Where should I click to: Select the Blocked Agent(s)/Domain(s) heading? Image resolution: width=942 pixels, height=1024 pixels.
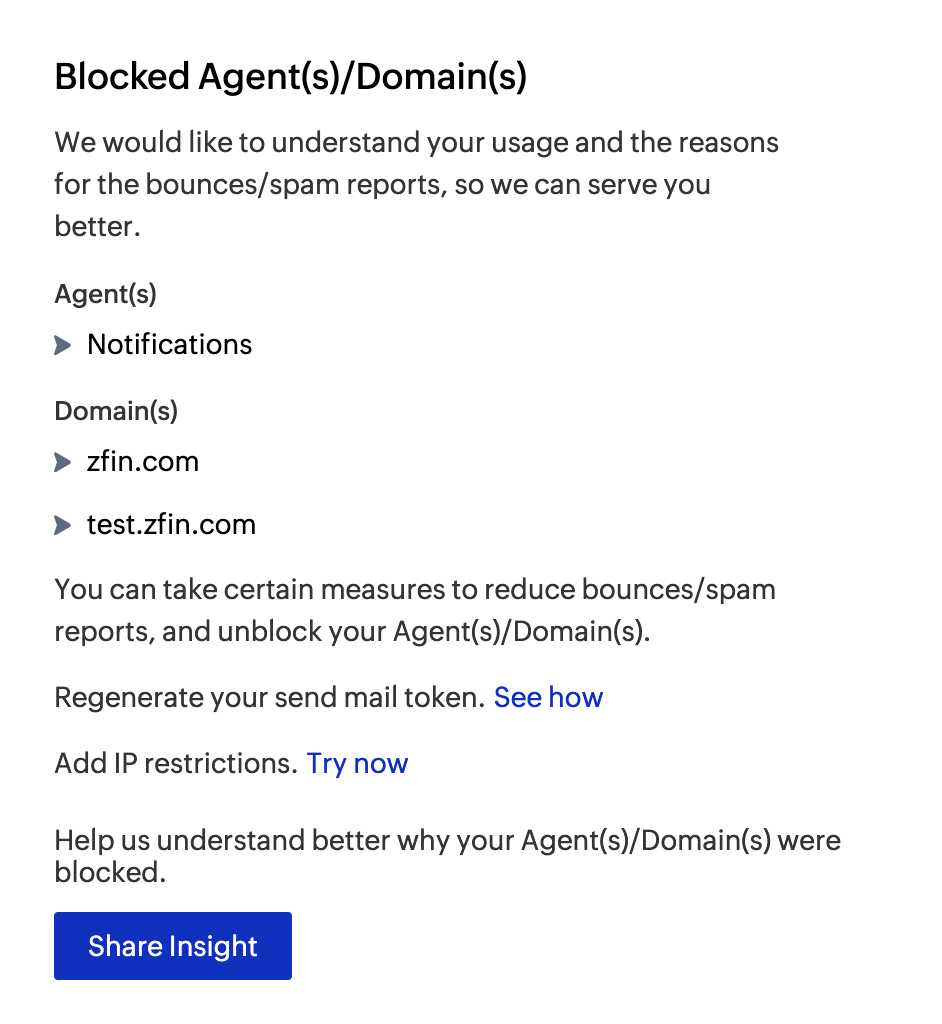[292, 76]
